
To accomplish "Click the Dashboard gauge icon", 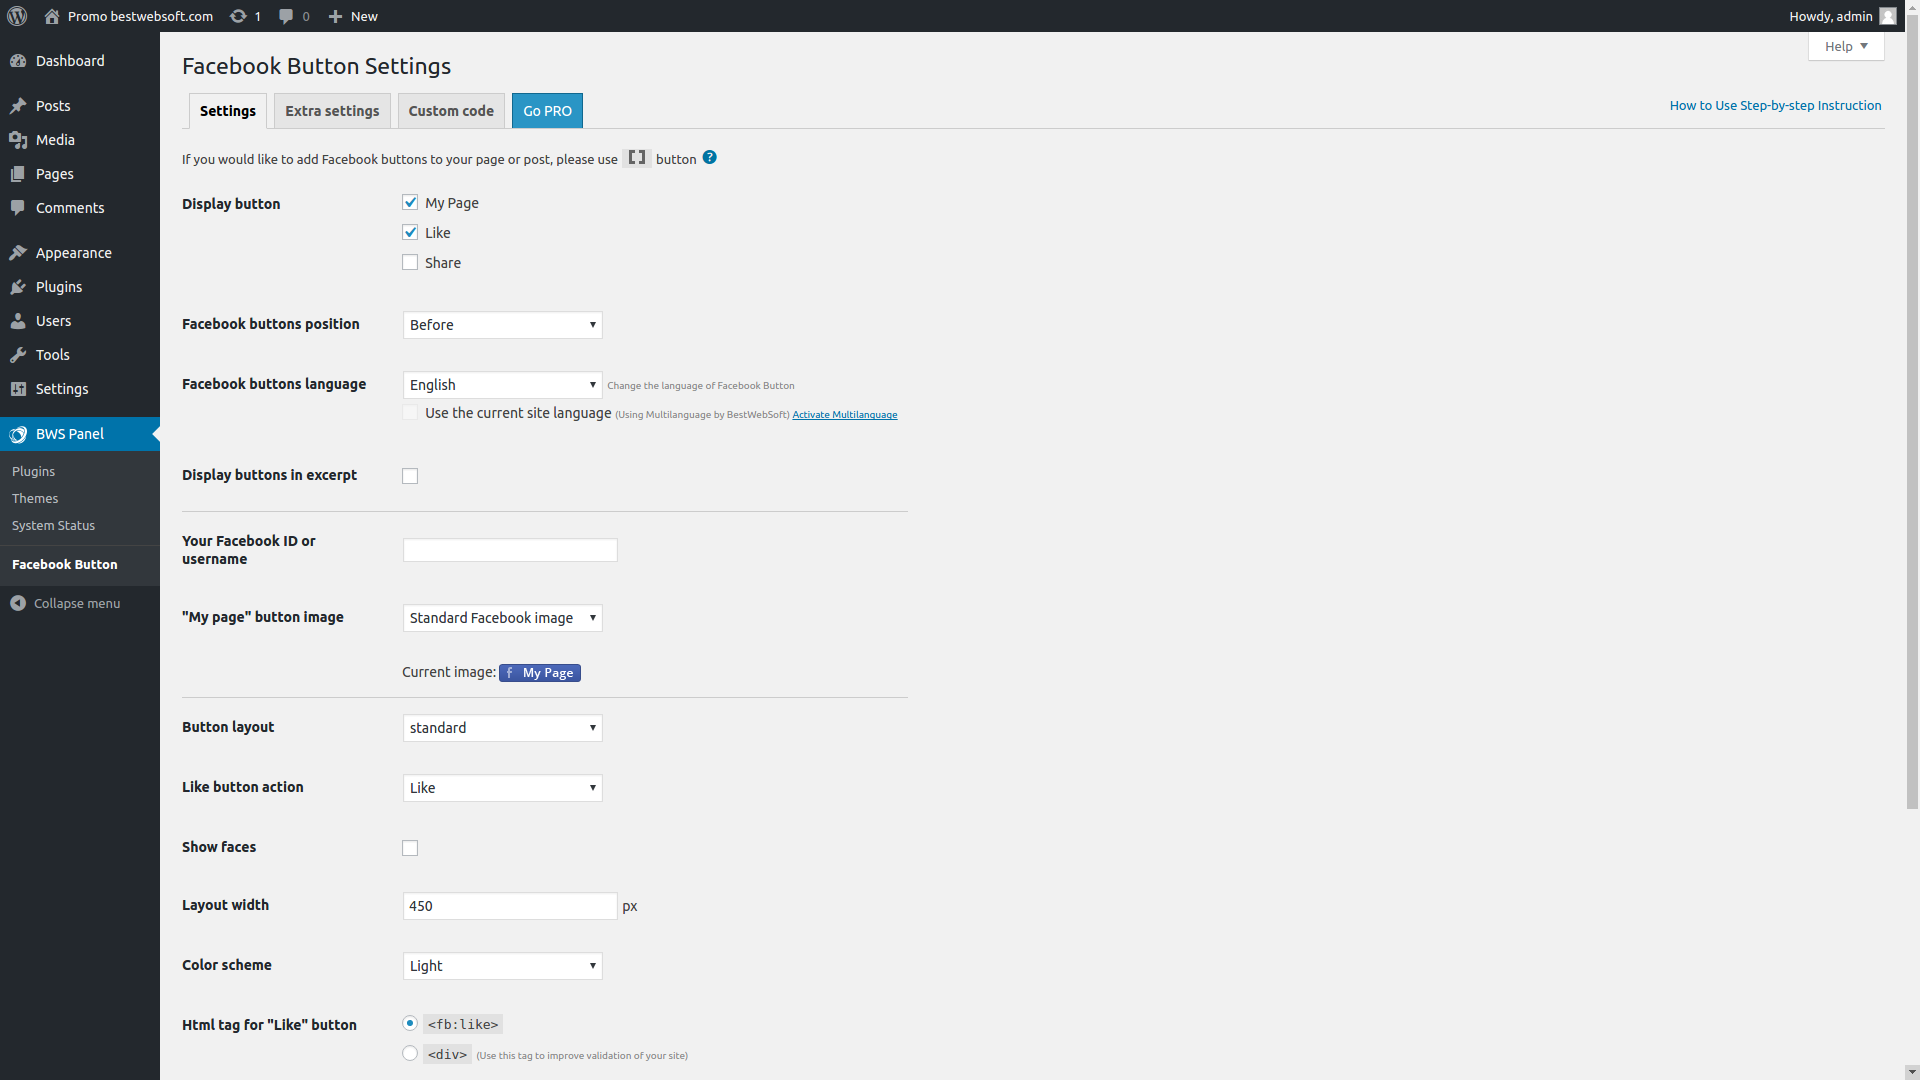I will coord(18,61).
